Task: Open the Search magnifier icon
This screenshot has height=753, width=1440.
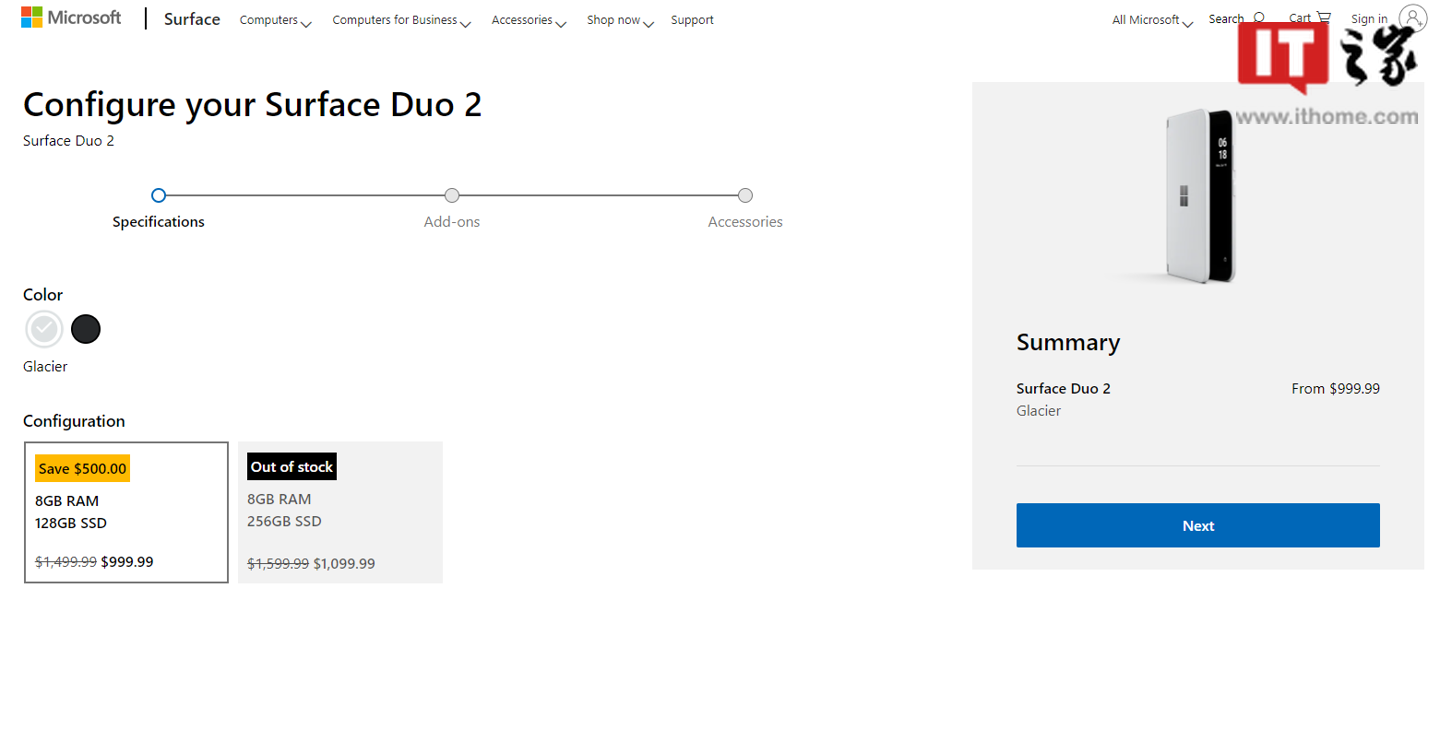Action: (1259, 17)
